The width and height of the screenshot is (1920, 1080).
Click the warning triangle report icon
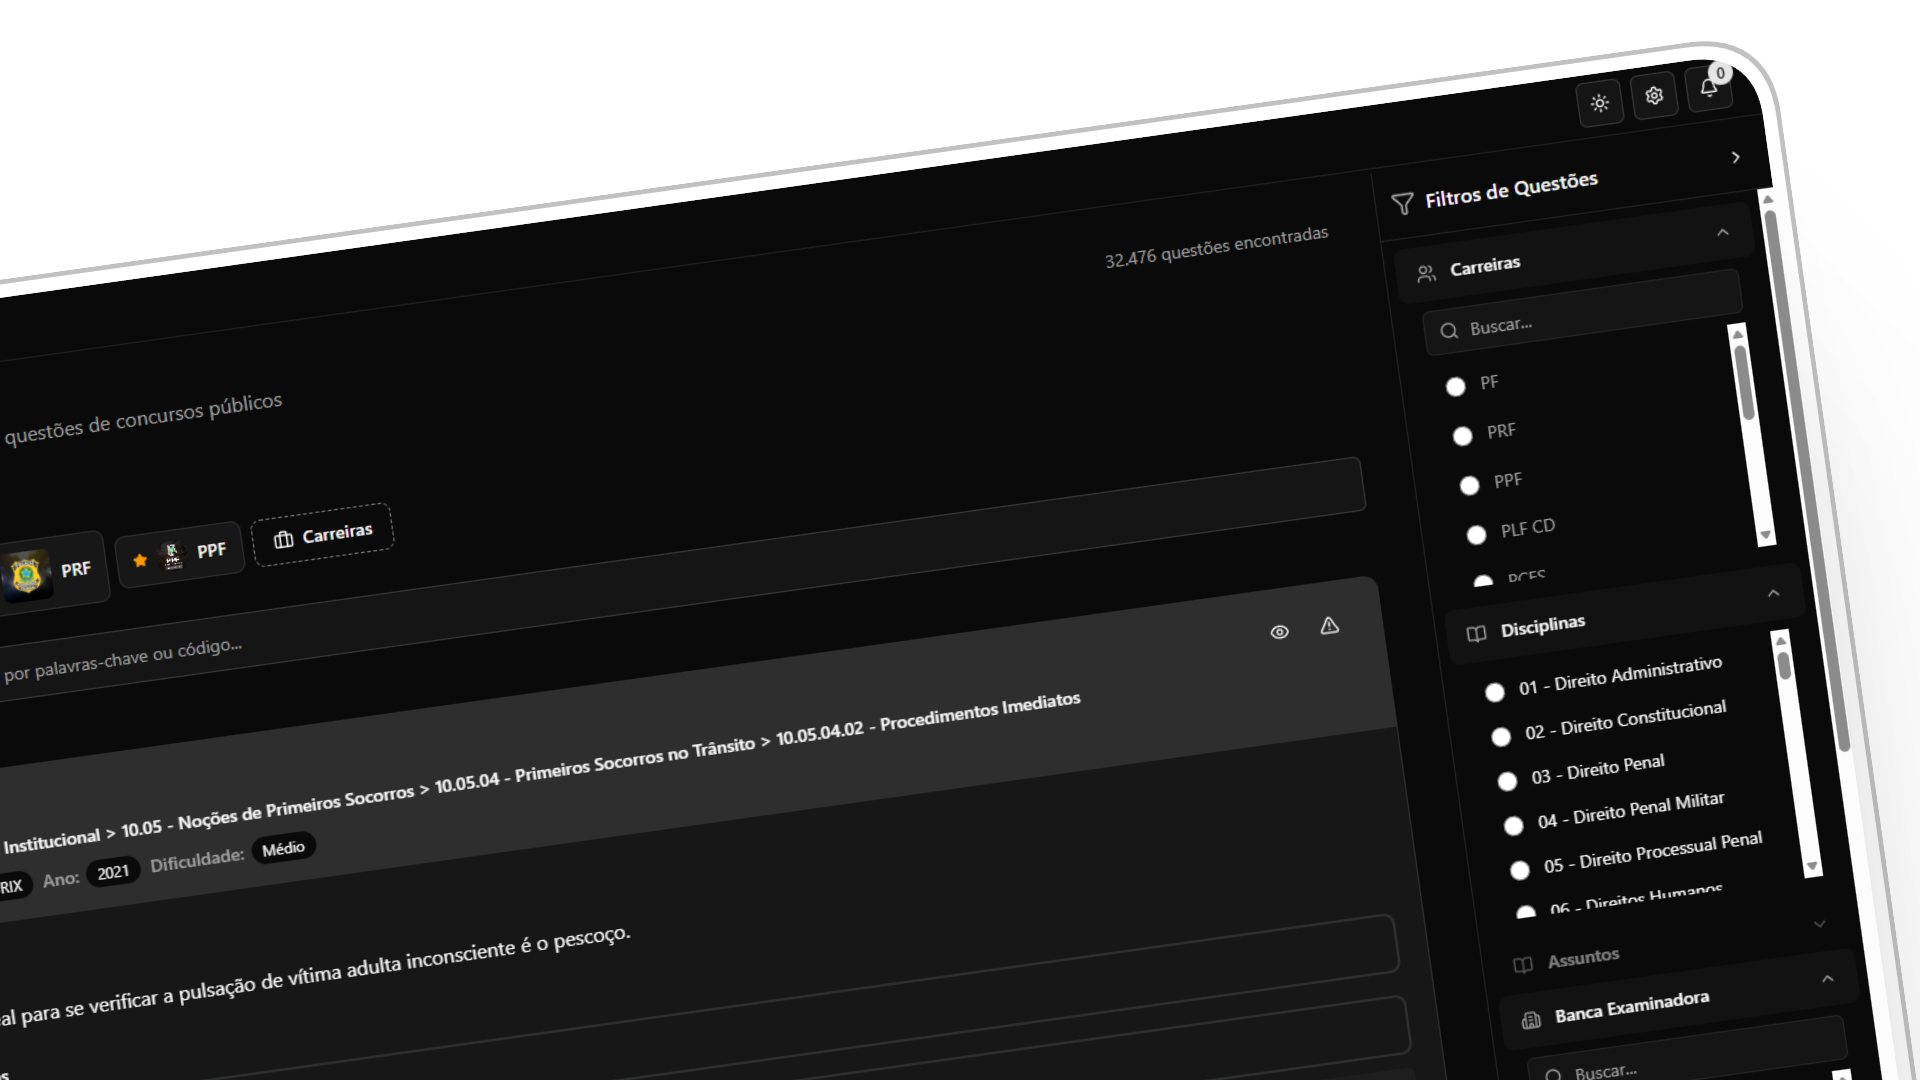[1329, 626]
